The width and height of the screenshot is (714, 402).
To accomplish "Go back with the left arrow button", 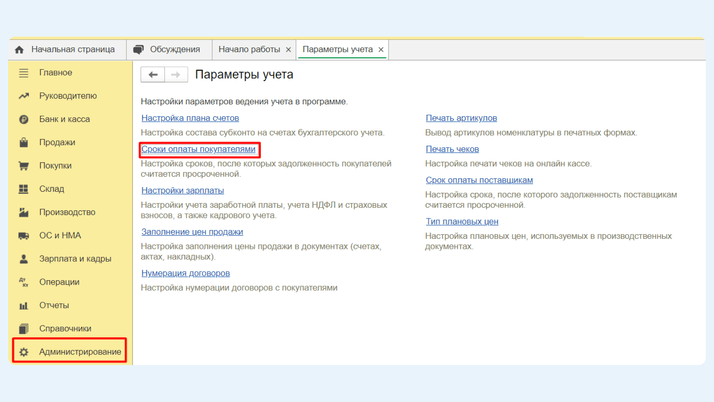I will [x=153, y=75].
